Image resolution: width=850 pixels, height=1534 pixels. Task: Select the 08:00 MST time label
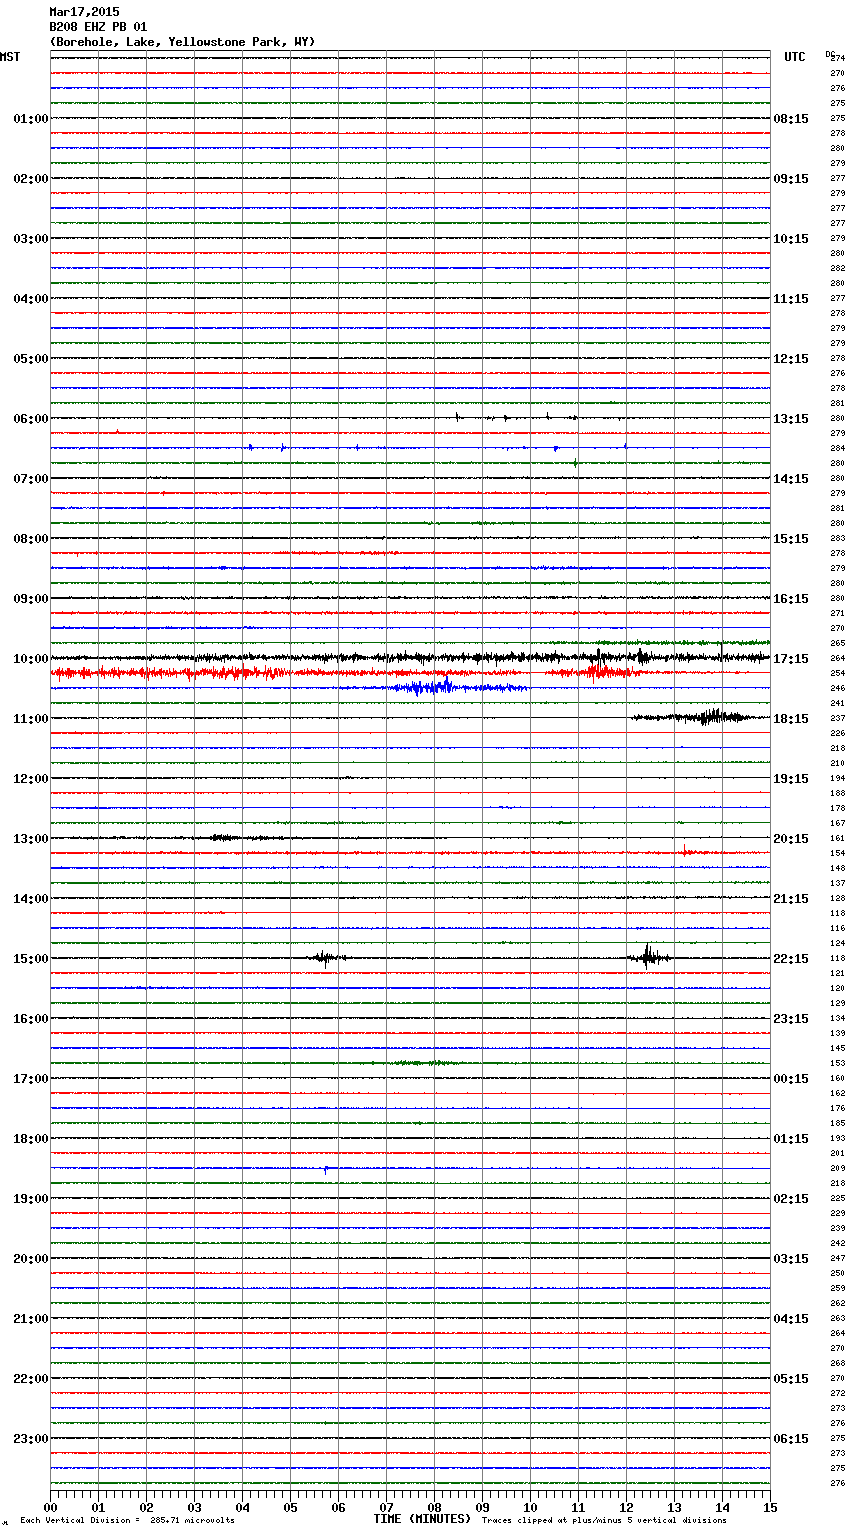point(30,539)
